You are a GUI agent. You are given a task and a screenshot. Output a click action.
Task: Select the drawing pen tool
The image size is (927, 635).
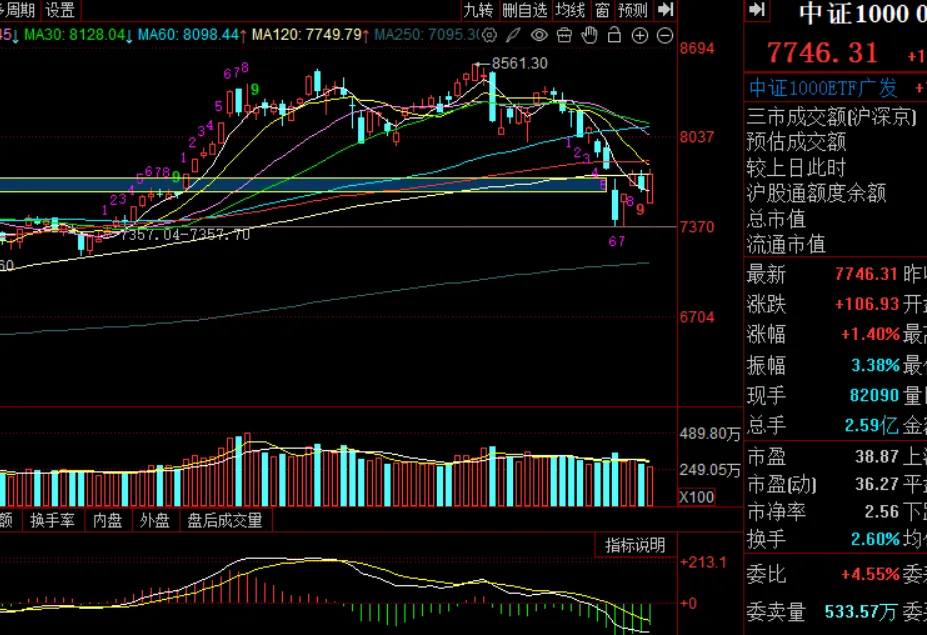513,35
